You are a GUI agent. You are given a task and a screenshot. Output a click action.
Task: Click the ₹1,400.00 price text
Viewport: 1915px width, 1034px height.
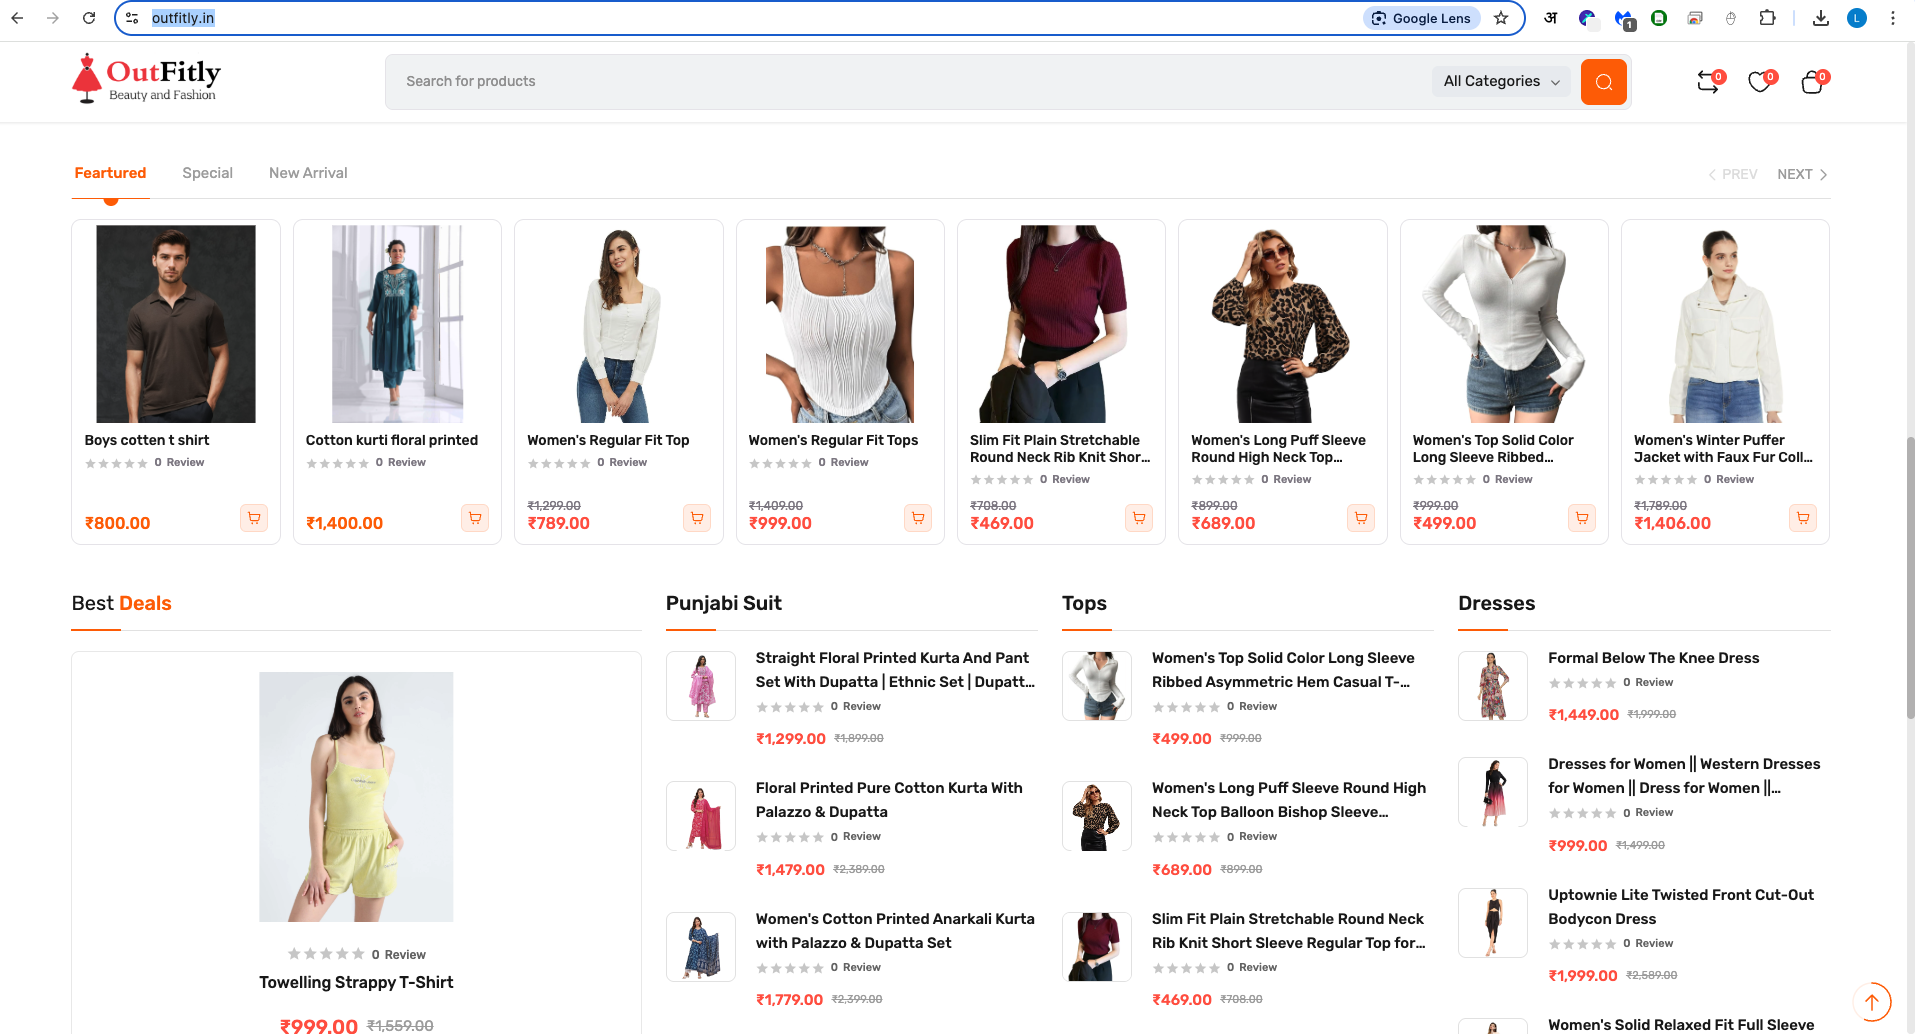coord(344,523)
